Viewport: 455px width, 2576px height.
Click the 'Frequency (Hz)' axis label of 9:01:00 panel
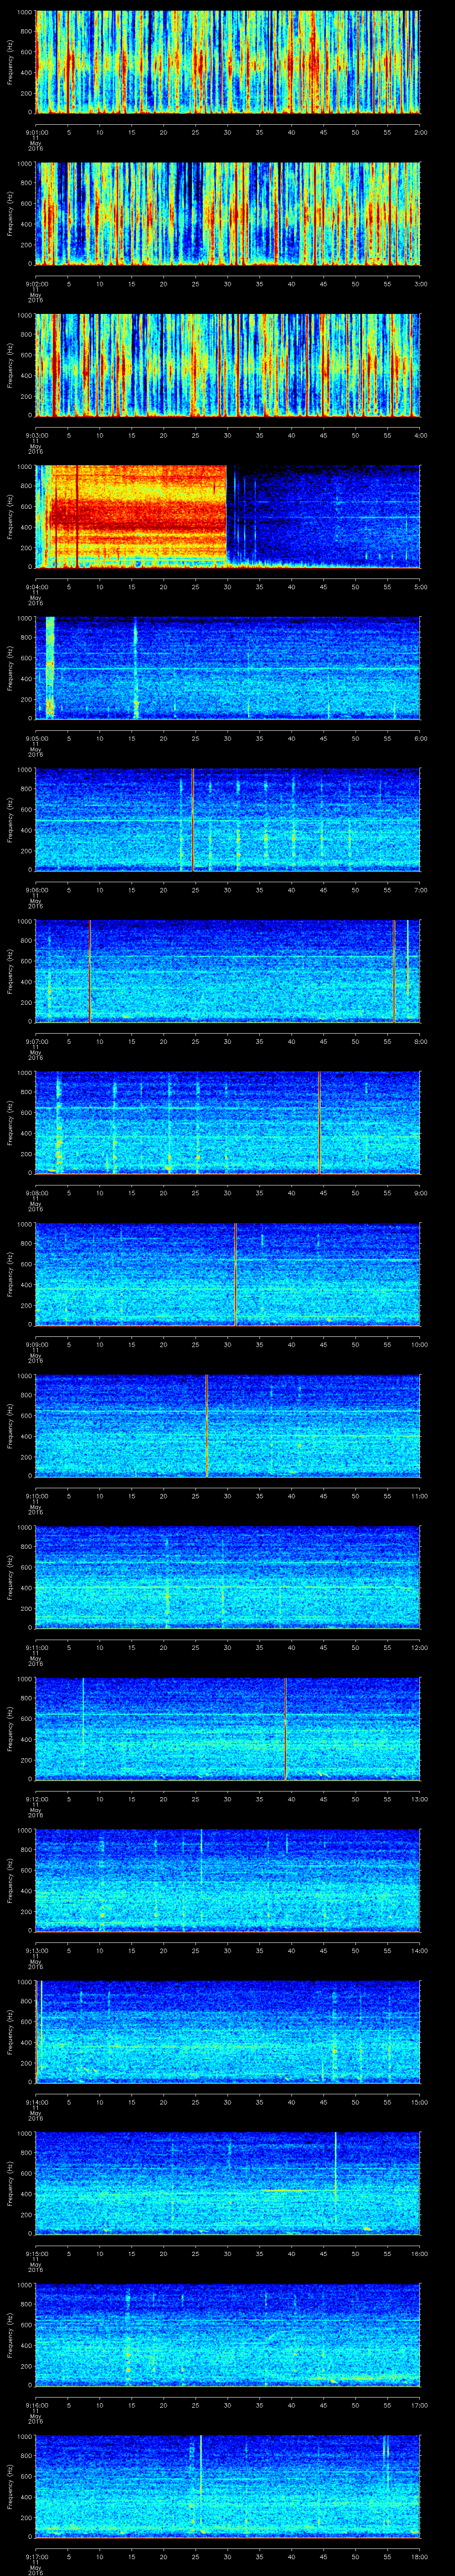click(x=10, y=62)
